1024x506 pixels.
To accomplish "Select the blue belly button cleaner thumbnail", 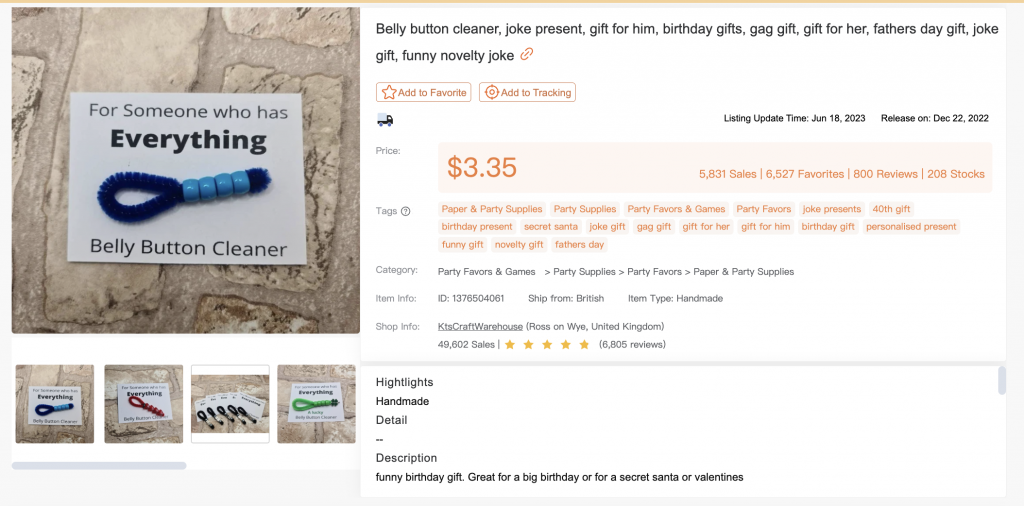I will pos(55,404).
